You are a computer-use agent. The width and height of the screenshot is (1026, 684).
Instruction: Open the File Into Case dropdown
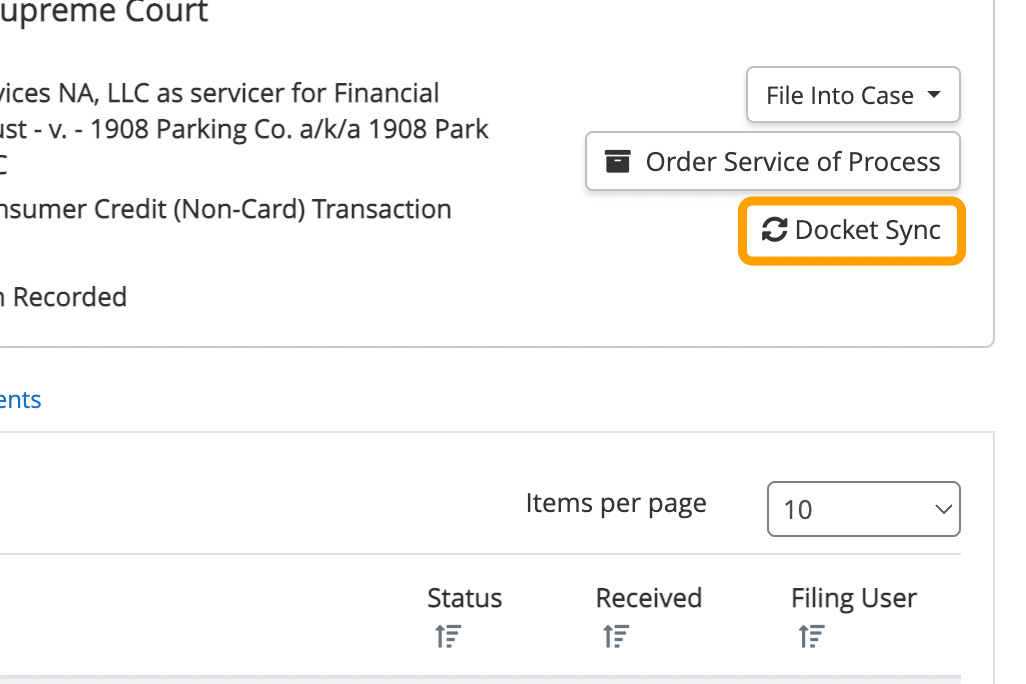click(x=853, y=95)
